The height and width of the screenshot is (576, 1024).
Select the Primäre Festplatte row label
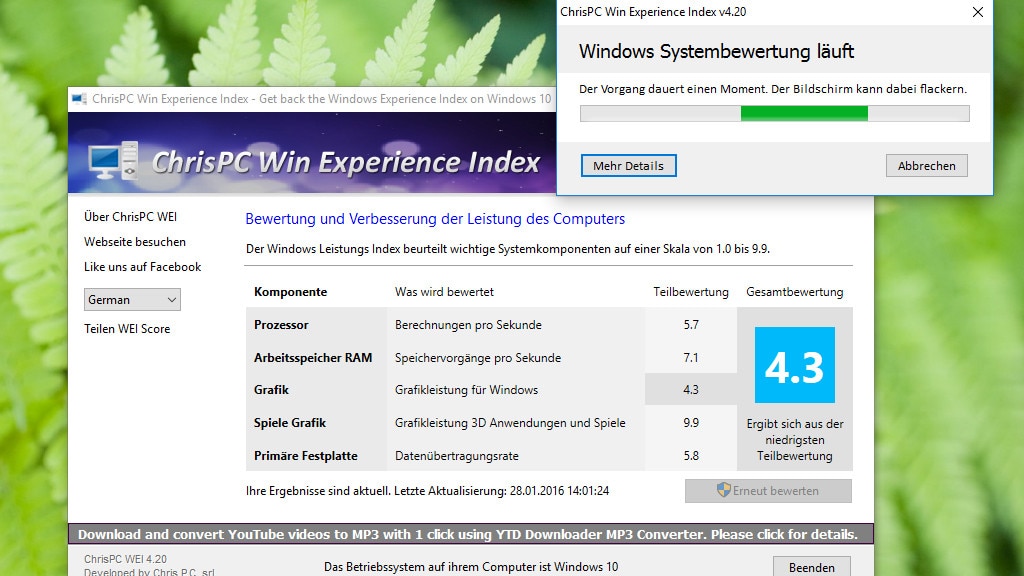pyautogui.click(x=306, y=456)
